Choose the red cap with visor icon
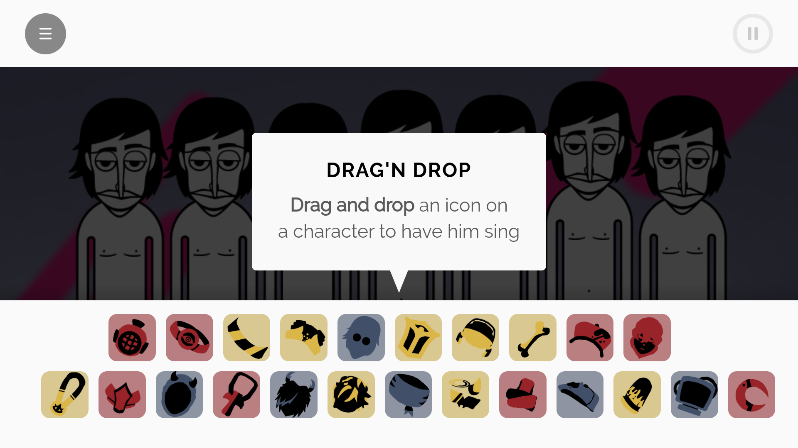Viewport: 798px width, 448px height. 590,338
